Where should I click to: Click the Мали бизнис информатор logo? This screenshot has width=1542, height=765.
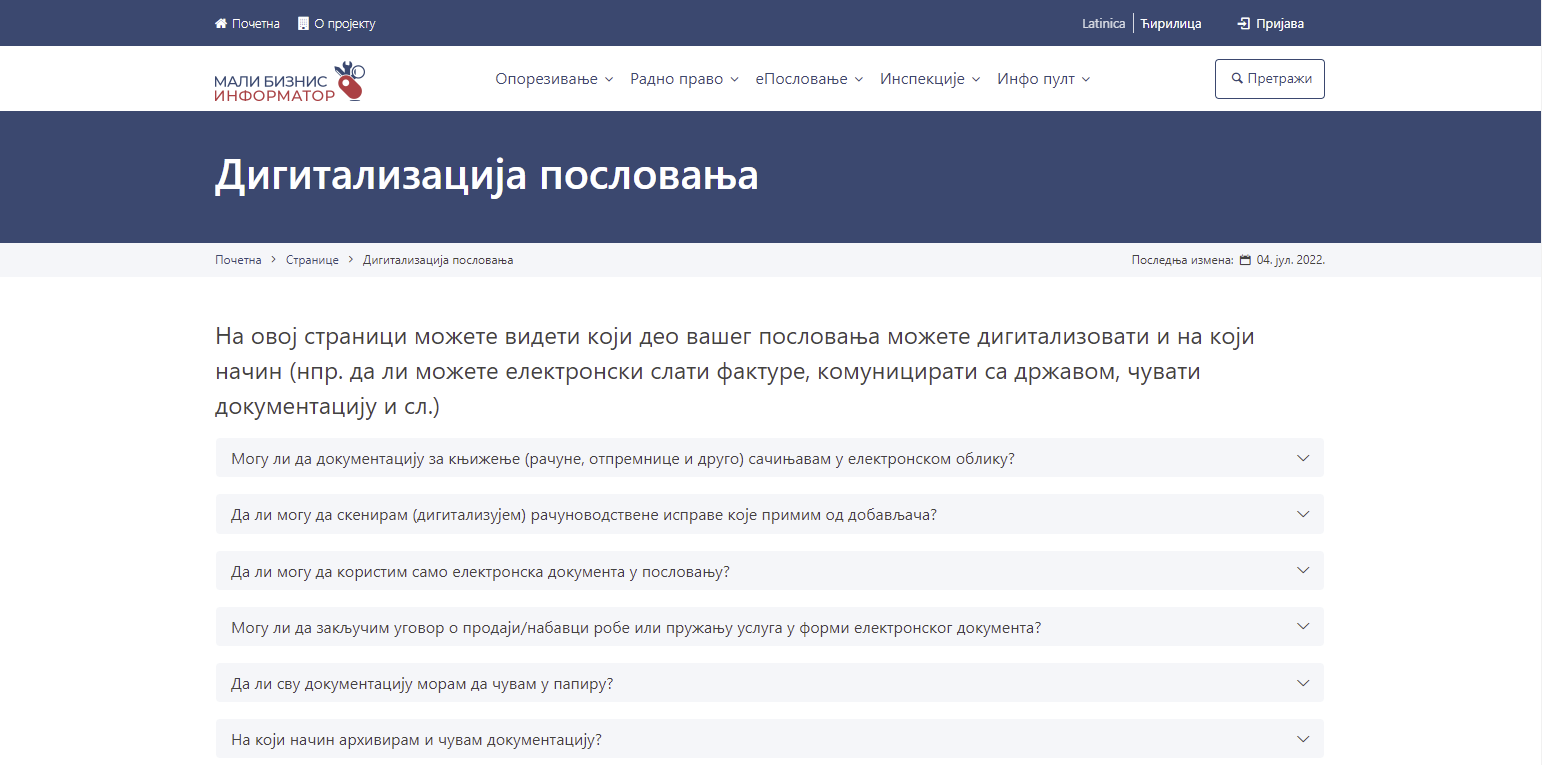(x=290, y=81)
